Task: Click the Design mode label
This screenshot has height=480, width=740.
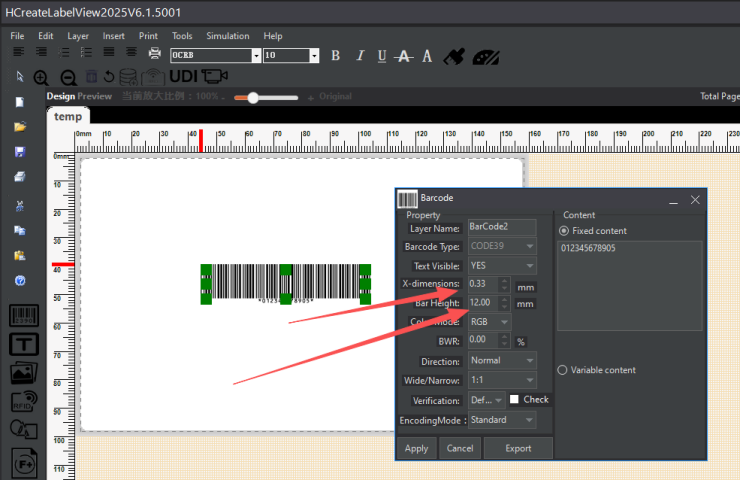Action: tap(61, 96)
